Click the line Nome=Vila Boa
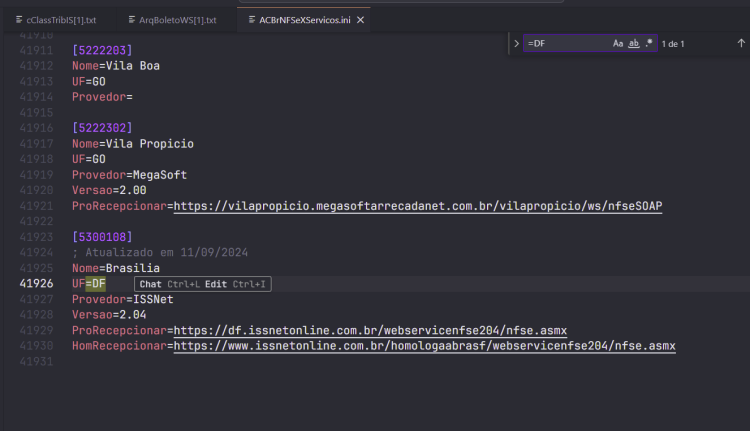The image size is (750, 431). point(116,66)
